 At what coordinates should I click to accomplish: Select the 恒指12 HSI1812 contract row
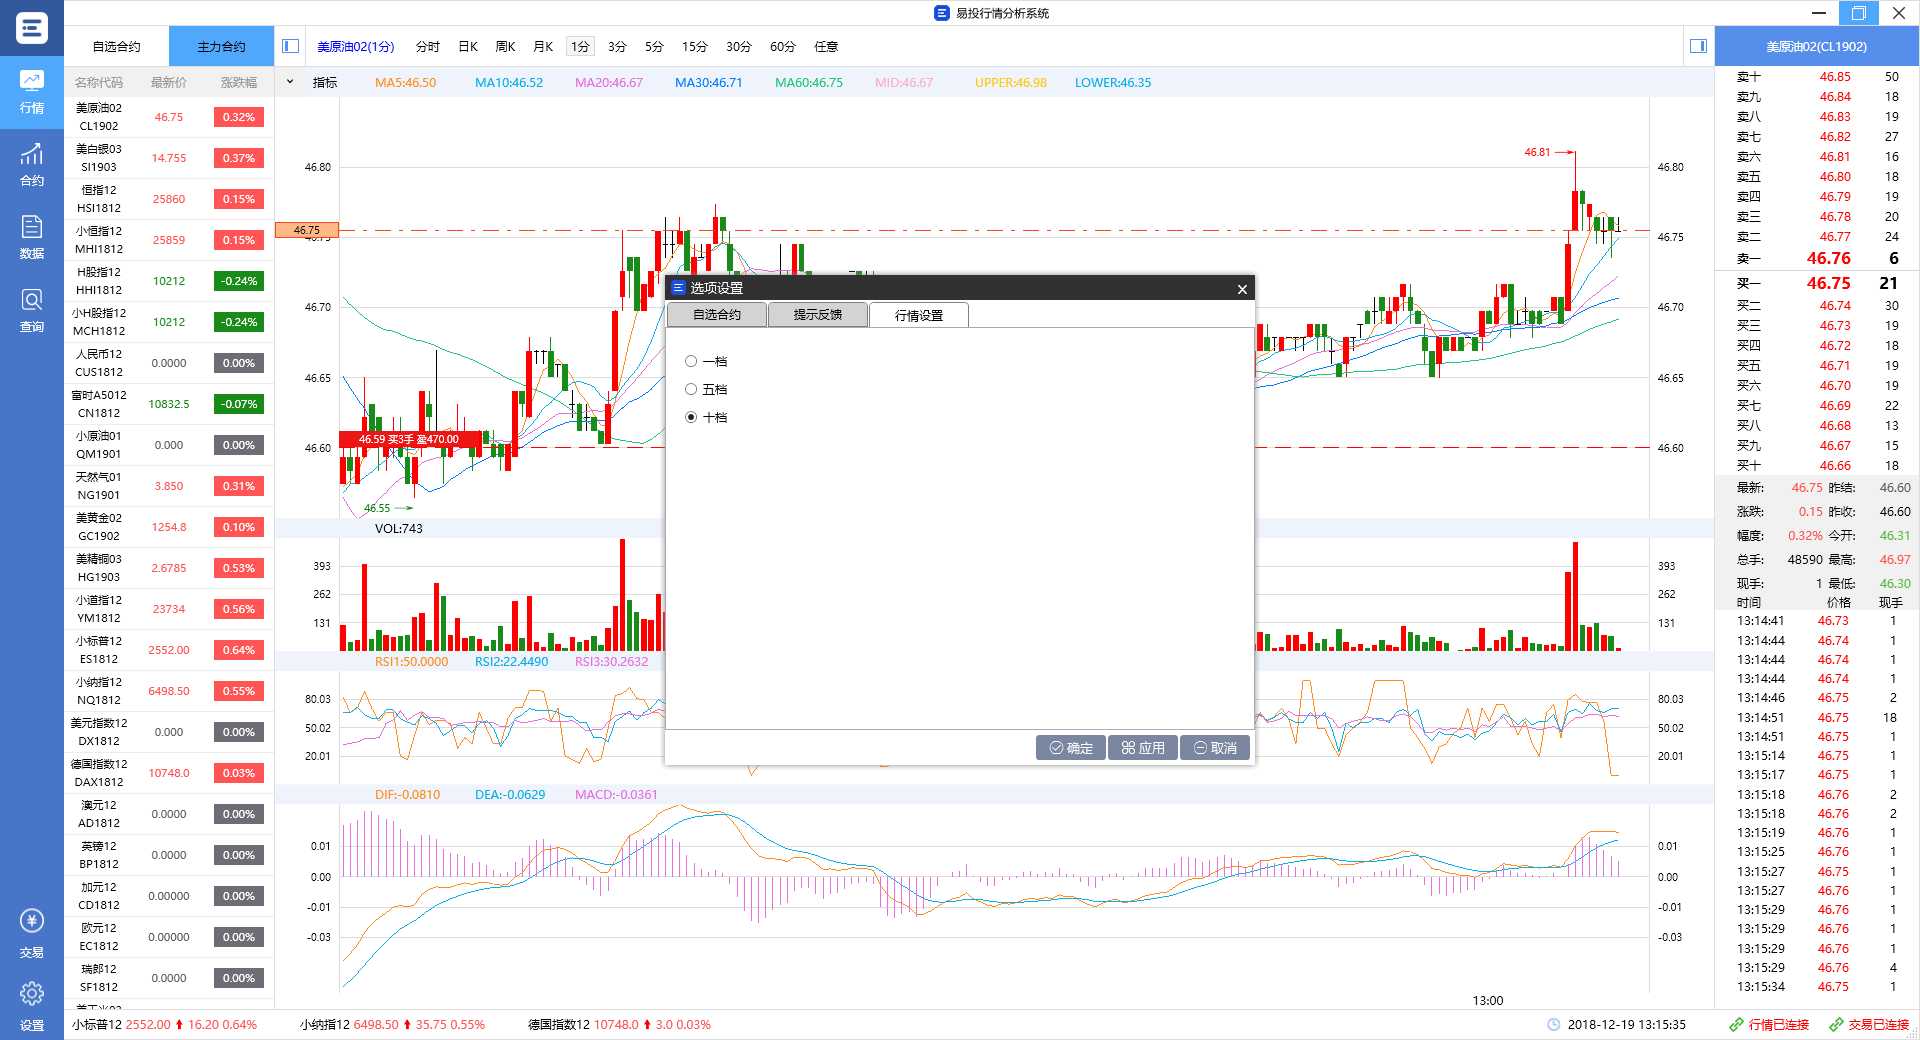169,199
